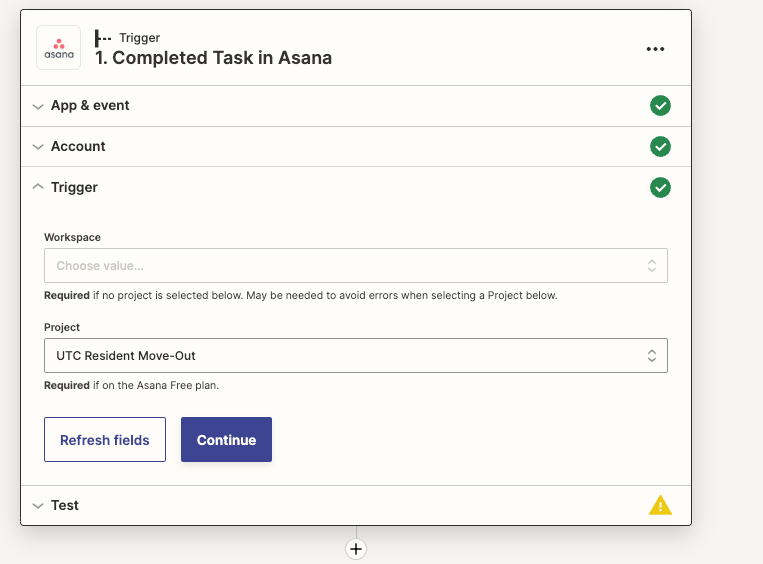Click the green checkmark beside Account

[660, 146]
